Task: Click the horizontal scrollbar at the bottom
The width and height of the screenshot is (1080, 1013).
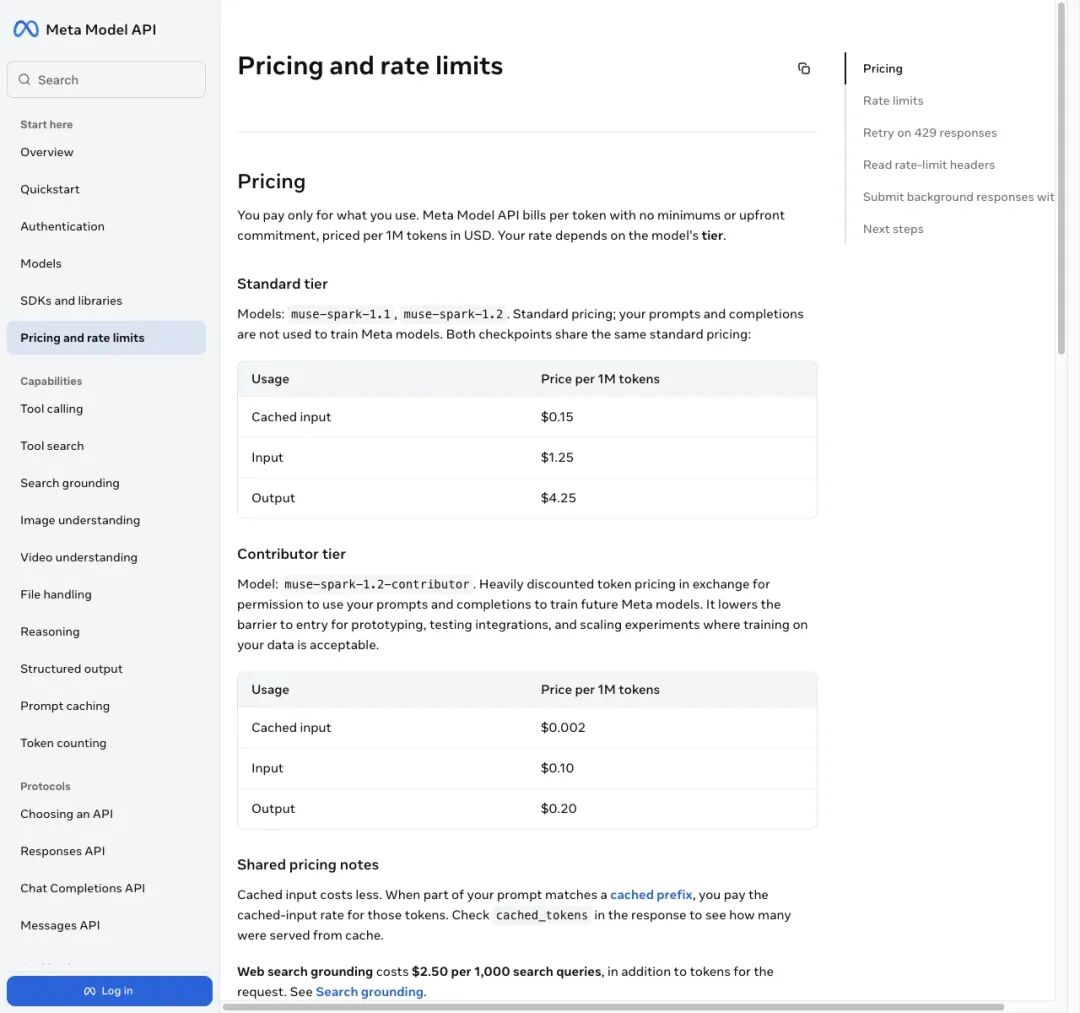Action: 613,1007
